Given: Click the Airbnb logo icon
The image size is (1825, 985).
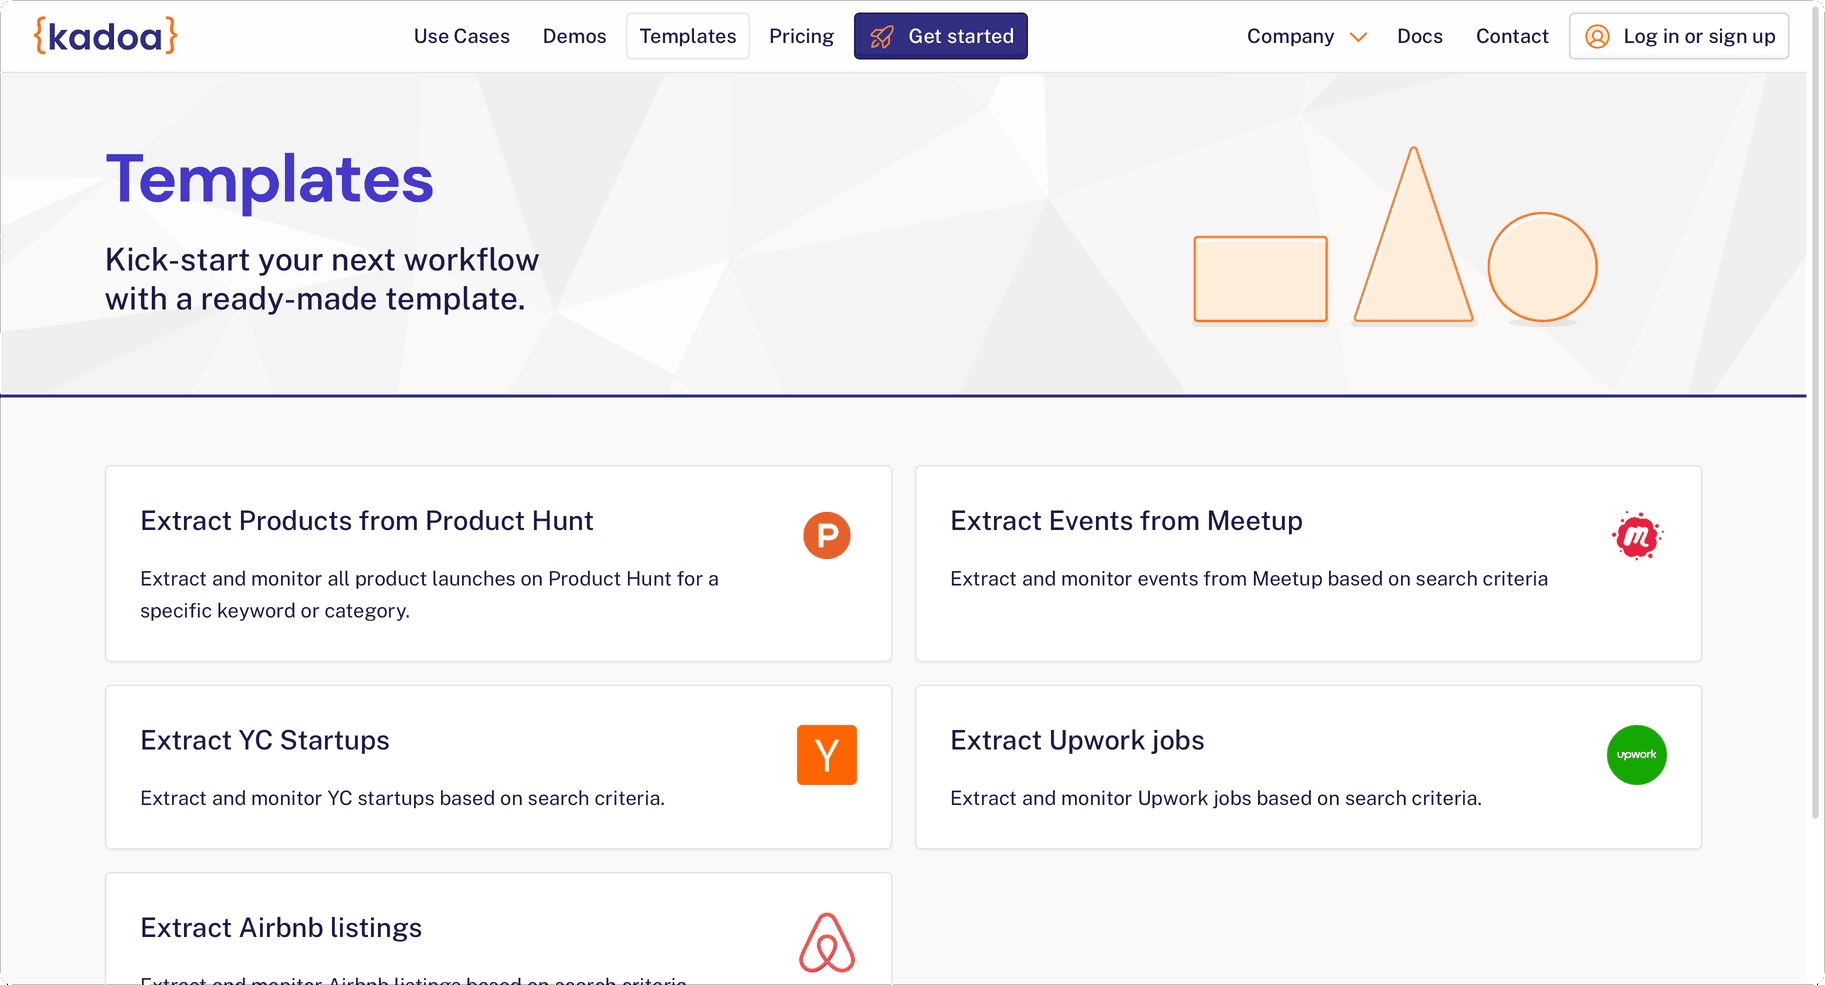Looking at the screenshot, I should pyautogui.click(x=826, y=942).
